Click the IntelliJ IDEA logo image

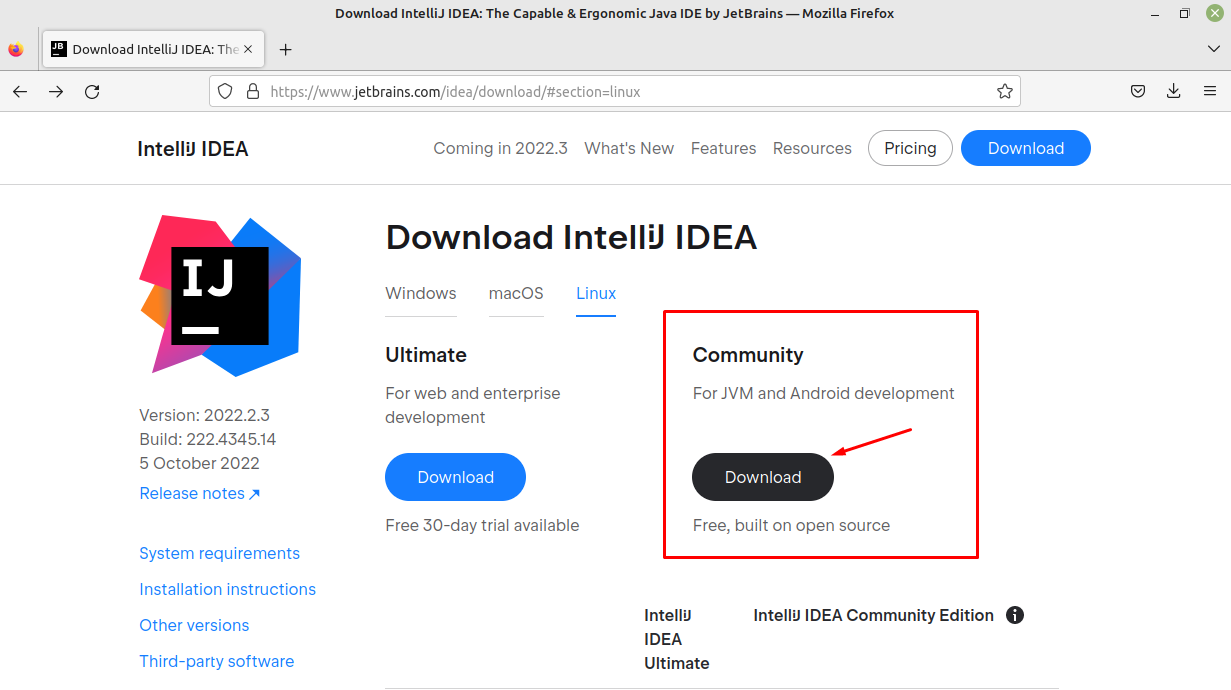point(218,294)
